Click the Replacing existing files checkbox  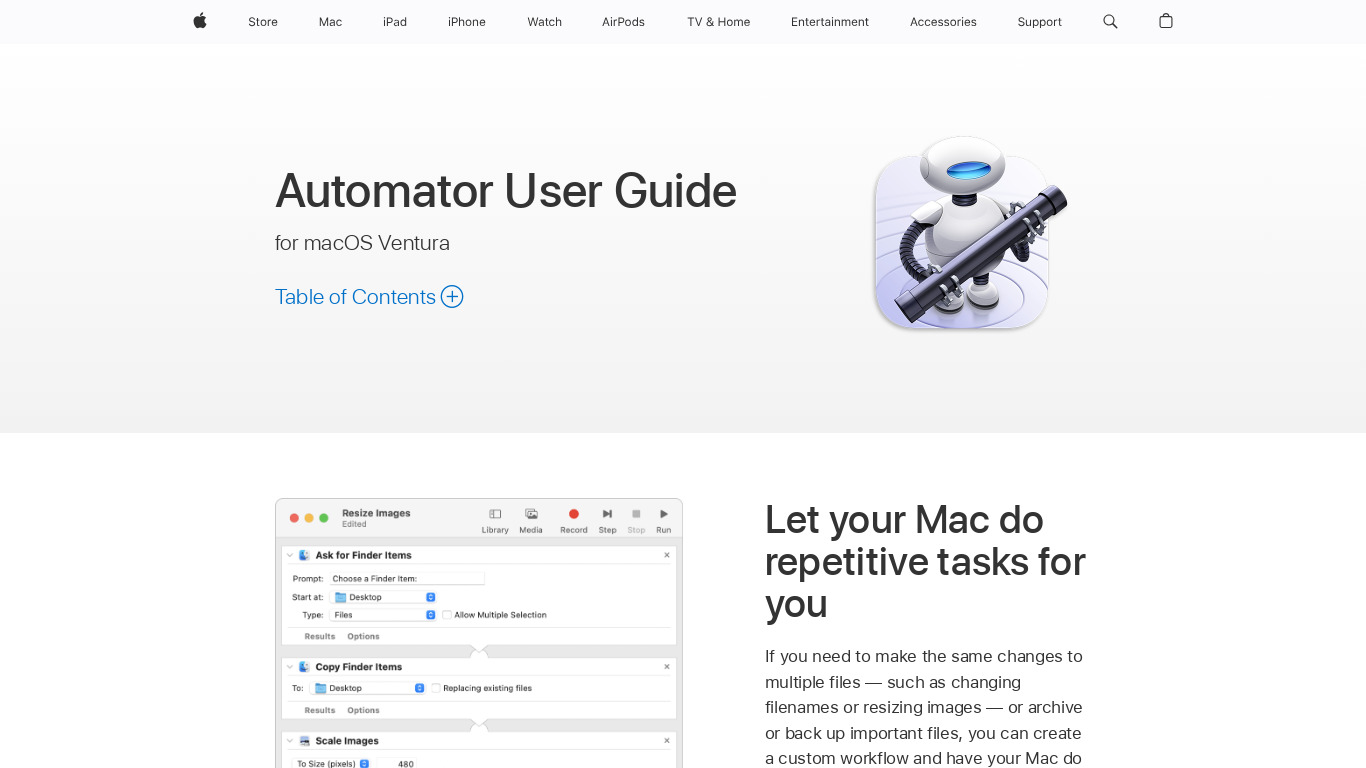436,688
